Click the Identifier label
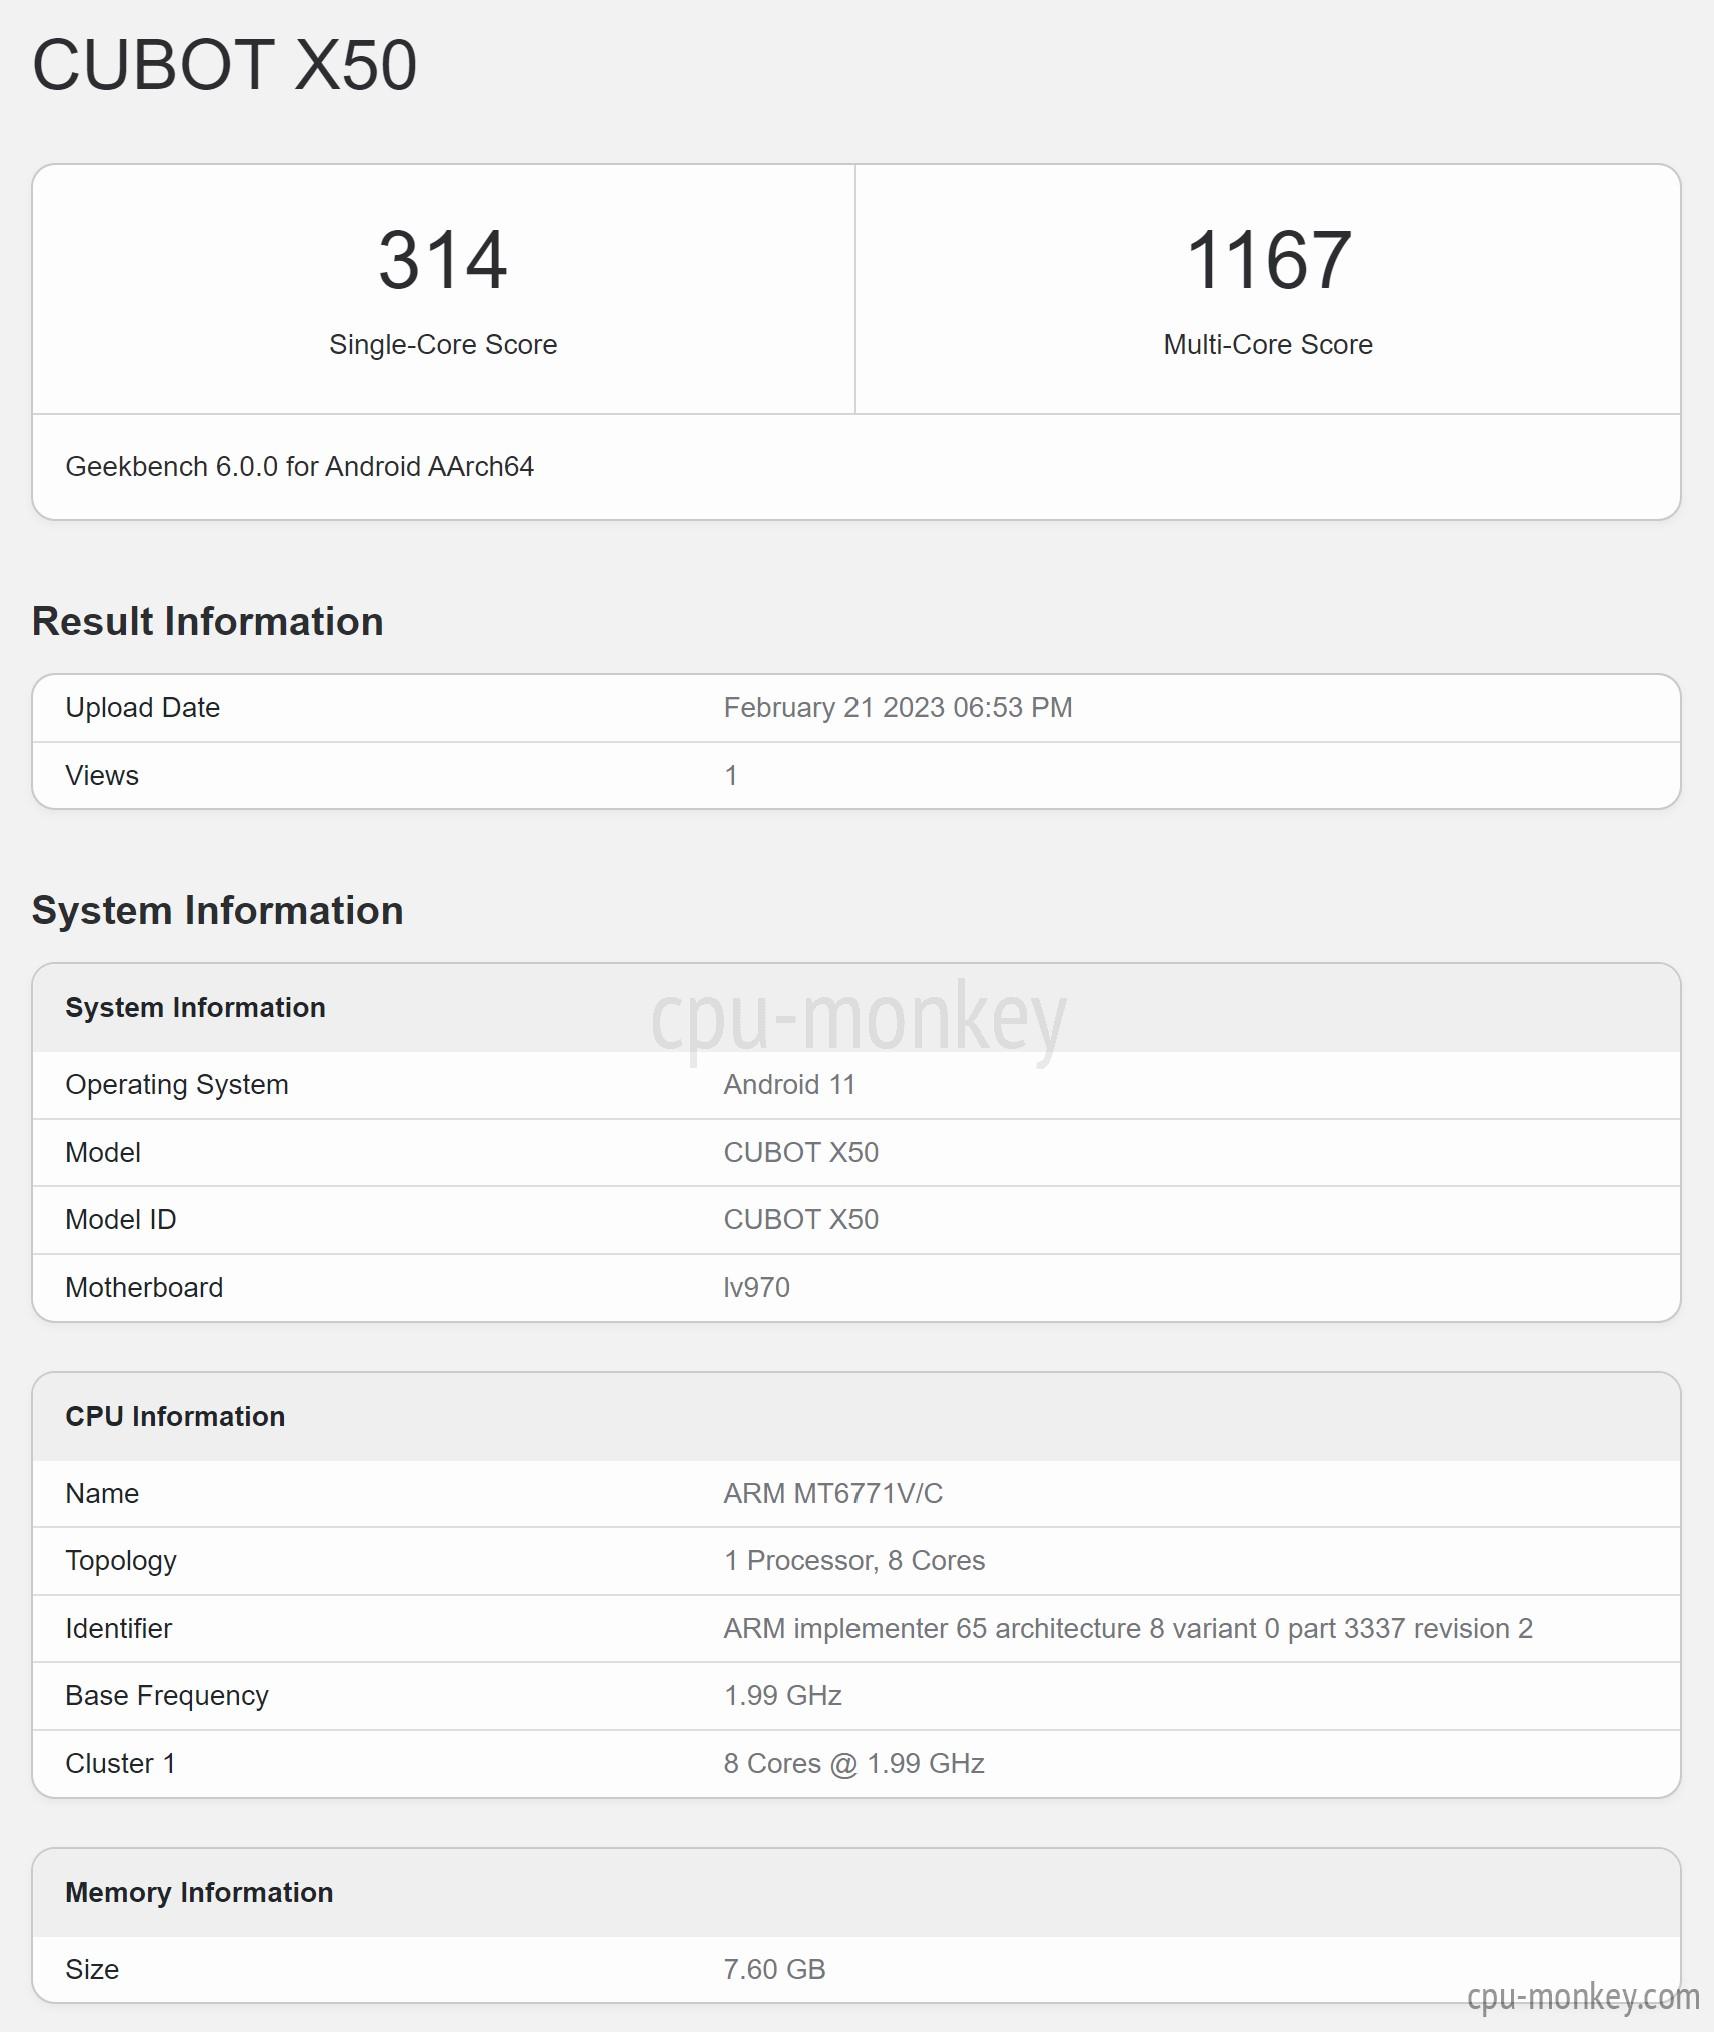This screenshot has width=1714, height=2032. coord(119,1628)
